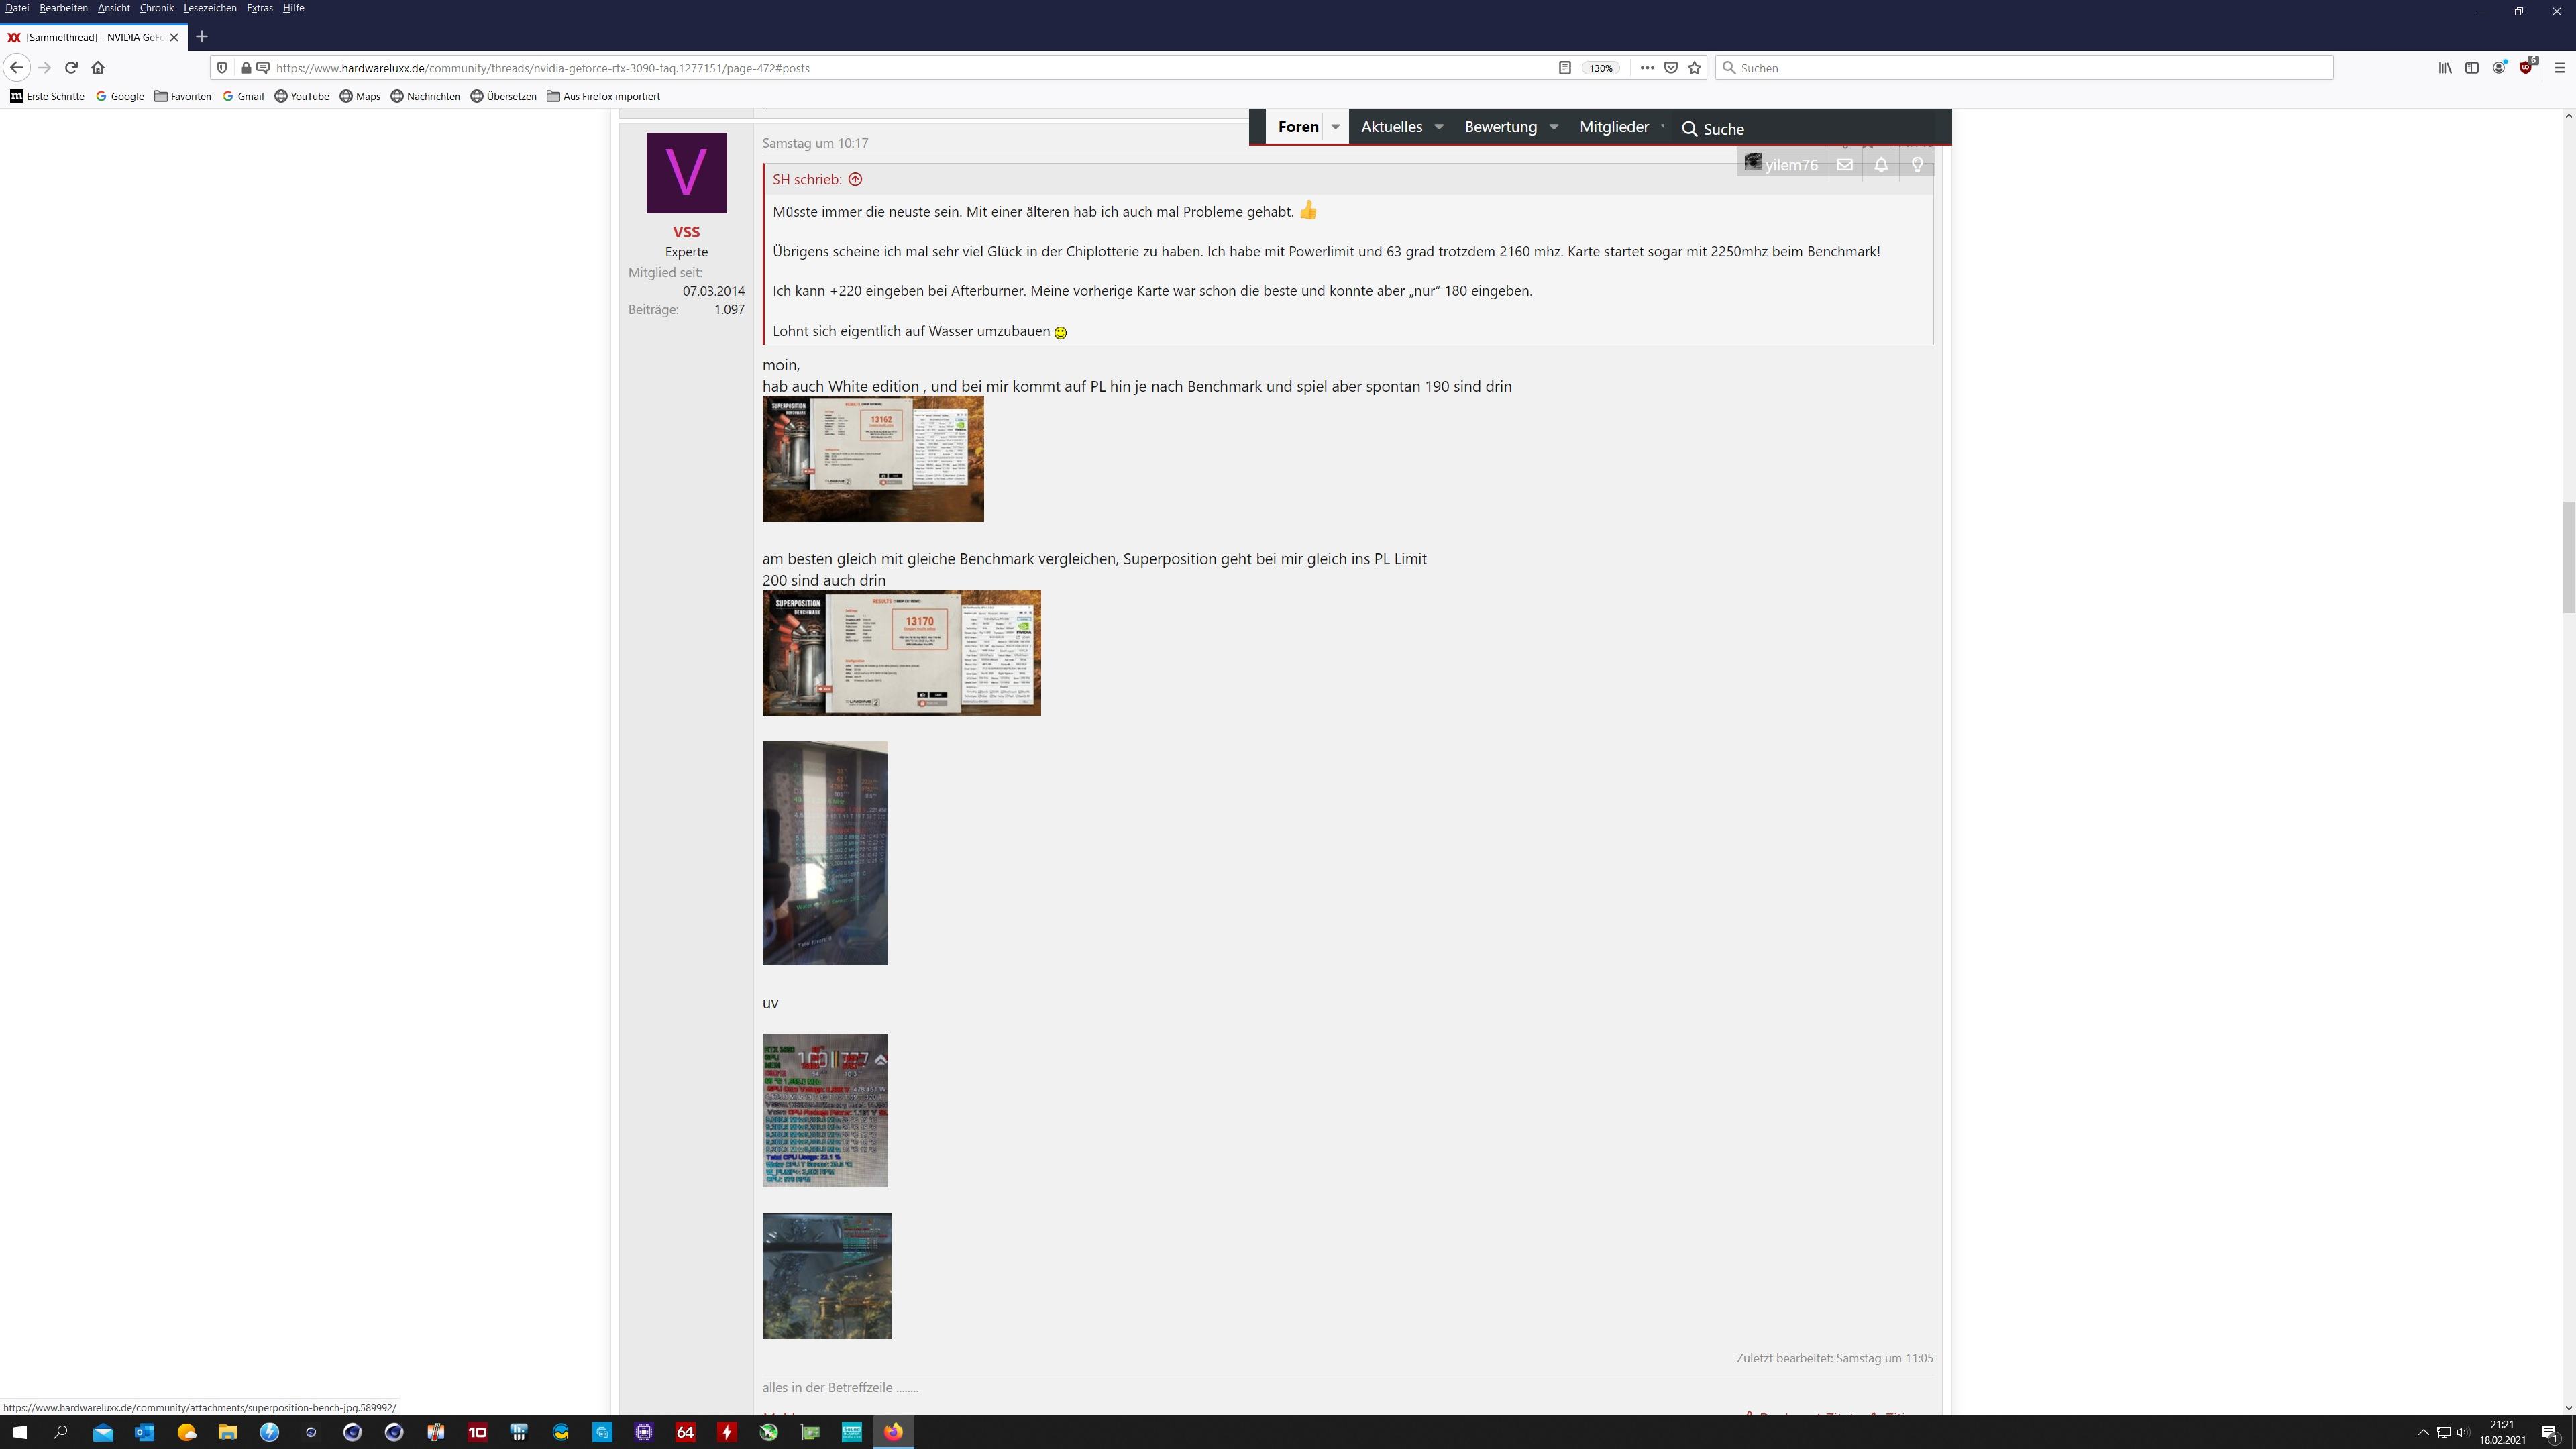Bookmark page with star icon
Image resolution: width=2576 pixels, height=1449 pixels.
[1694, 68]
